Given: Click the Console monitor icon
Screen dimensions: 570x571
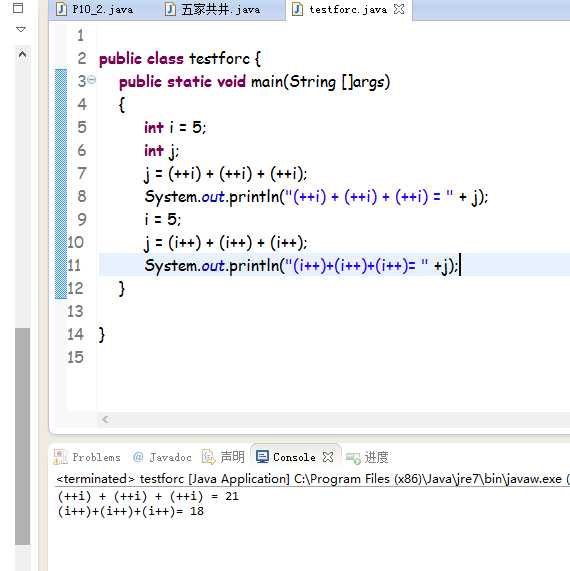Looking at the screenshot, I should (x=262, y=457).
